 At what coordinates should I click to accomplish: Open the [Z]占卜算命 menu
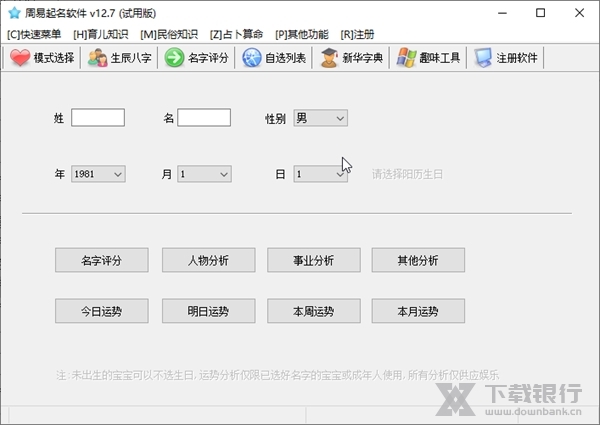coord(236,34)
